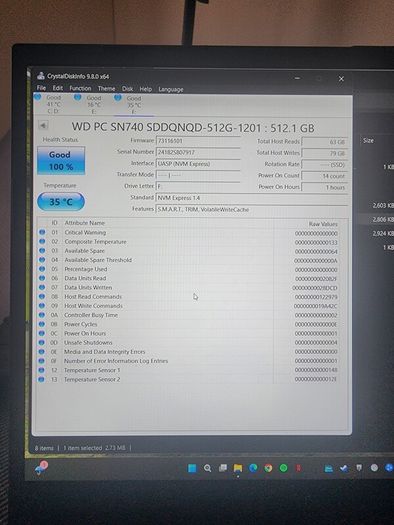Click the Features field with S.M.A.R.T., TRIM

252,209
